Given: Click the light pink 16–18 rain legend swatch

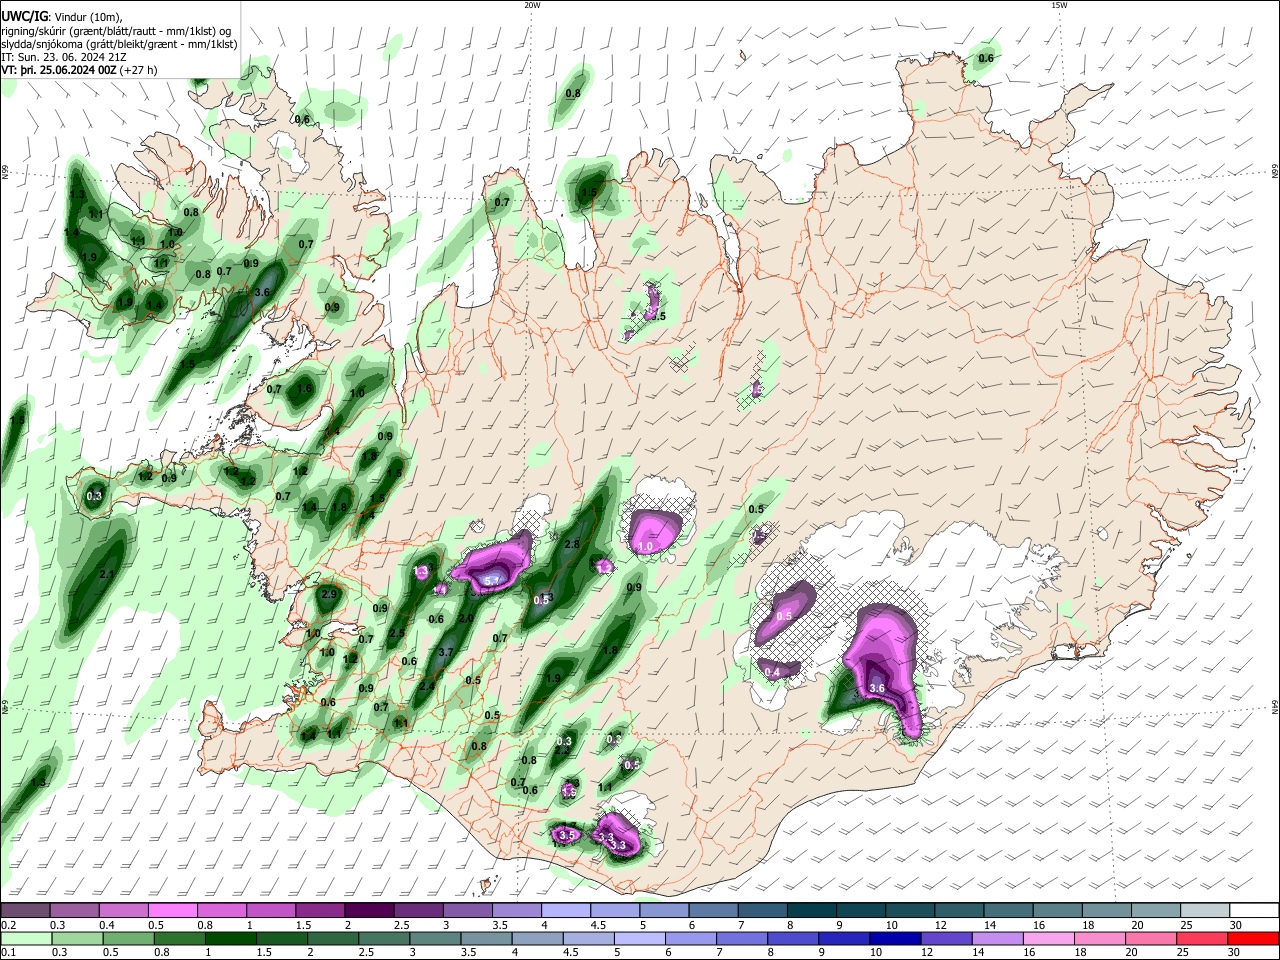Looking at the screenshot, I should (1048, 938).
